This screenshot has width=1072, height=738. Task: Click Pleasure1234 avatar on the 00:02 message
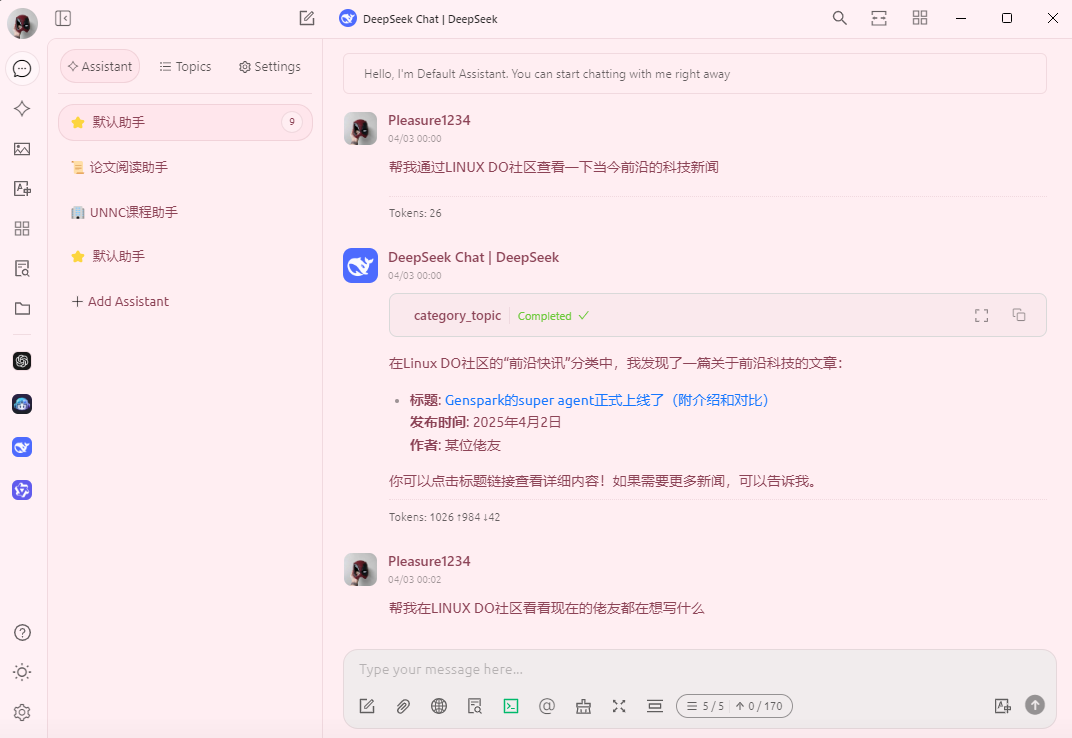click(360, 570)
